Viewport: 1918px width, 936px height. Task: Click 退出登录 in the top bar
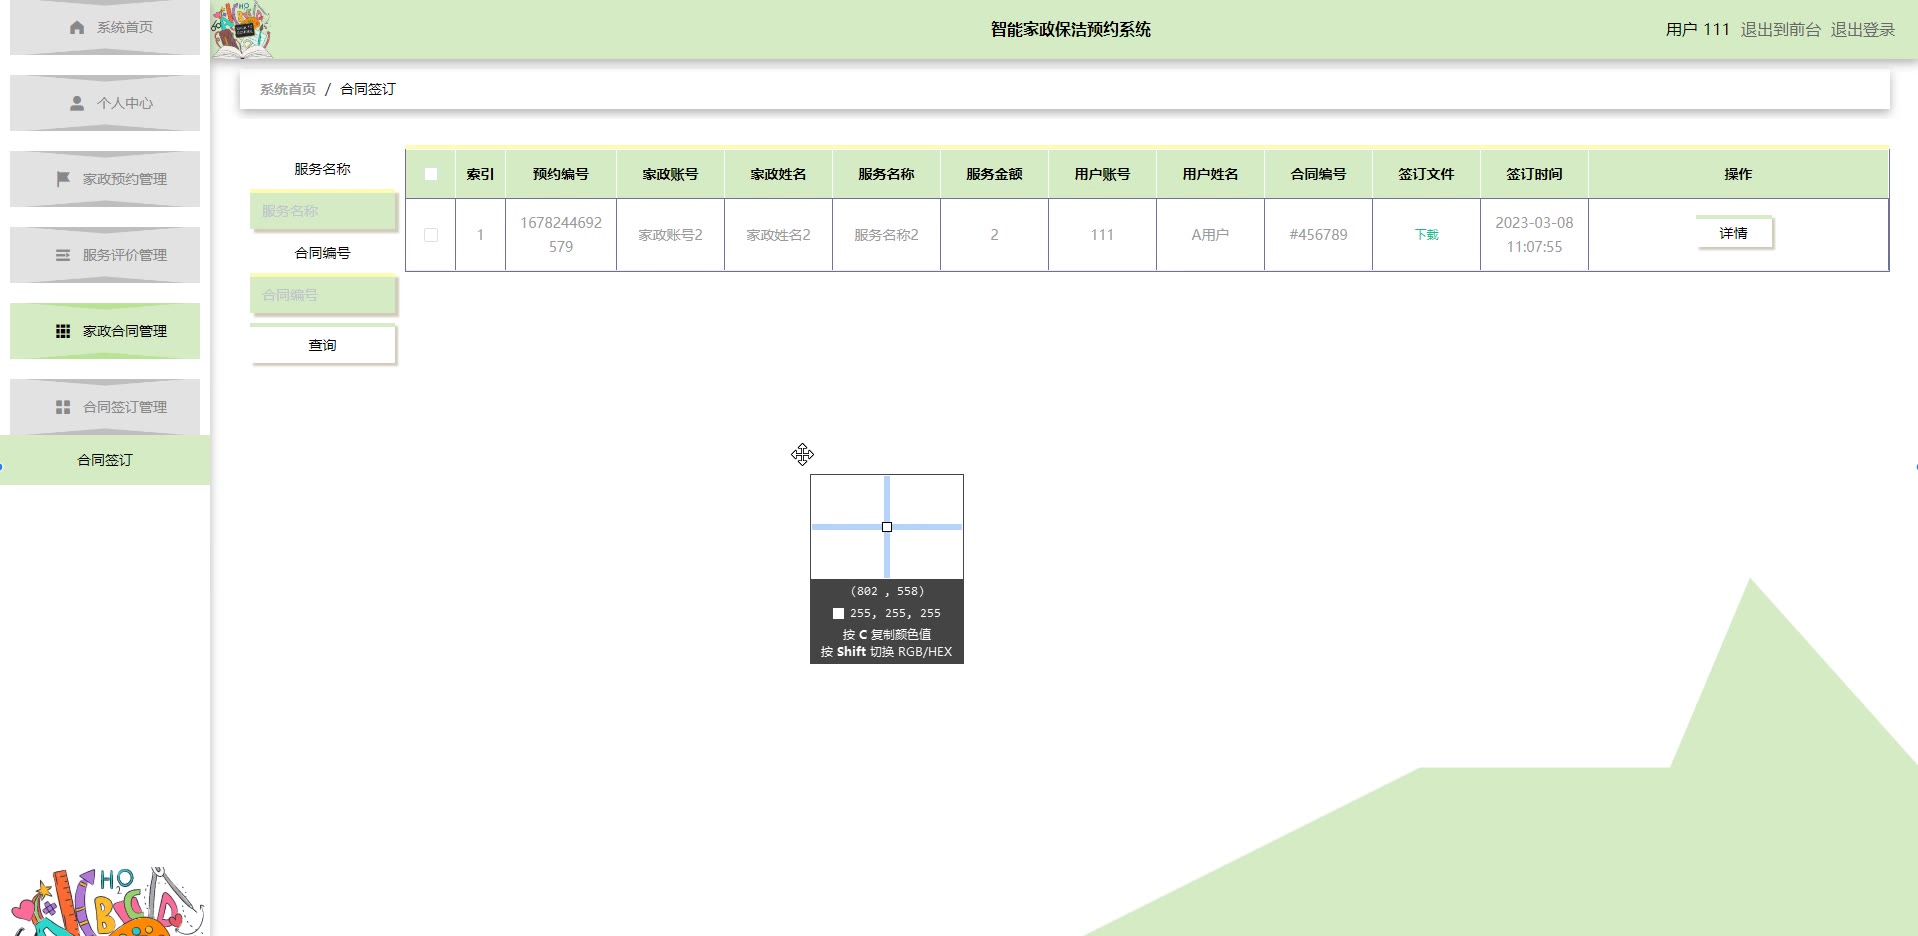[x=1862, y=29]
